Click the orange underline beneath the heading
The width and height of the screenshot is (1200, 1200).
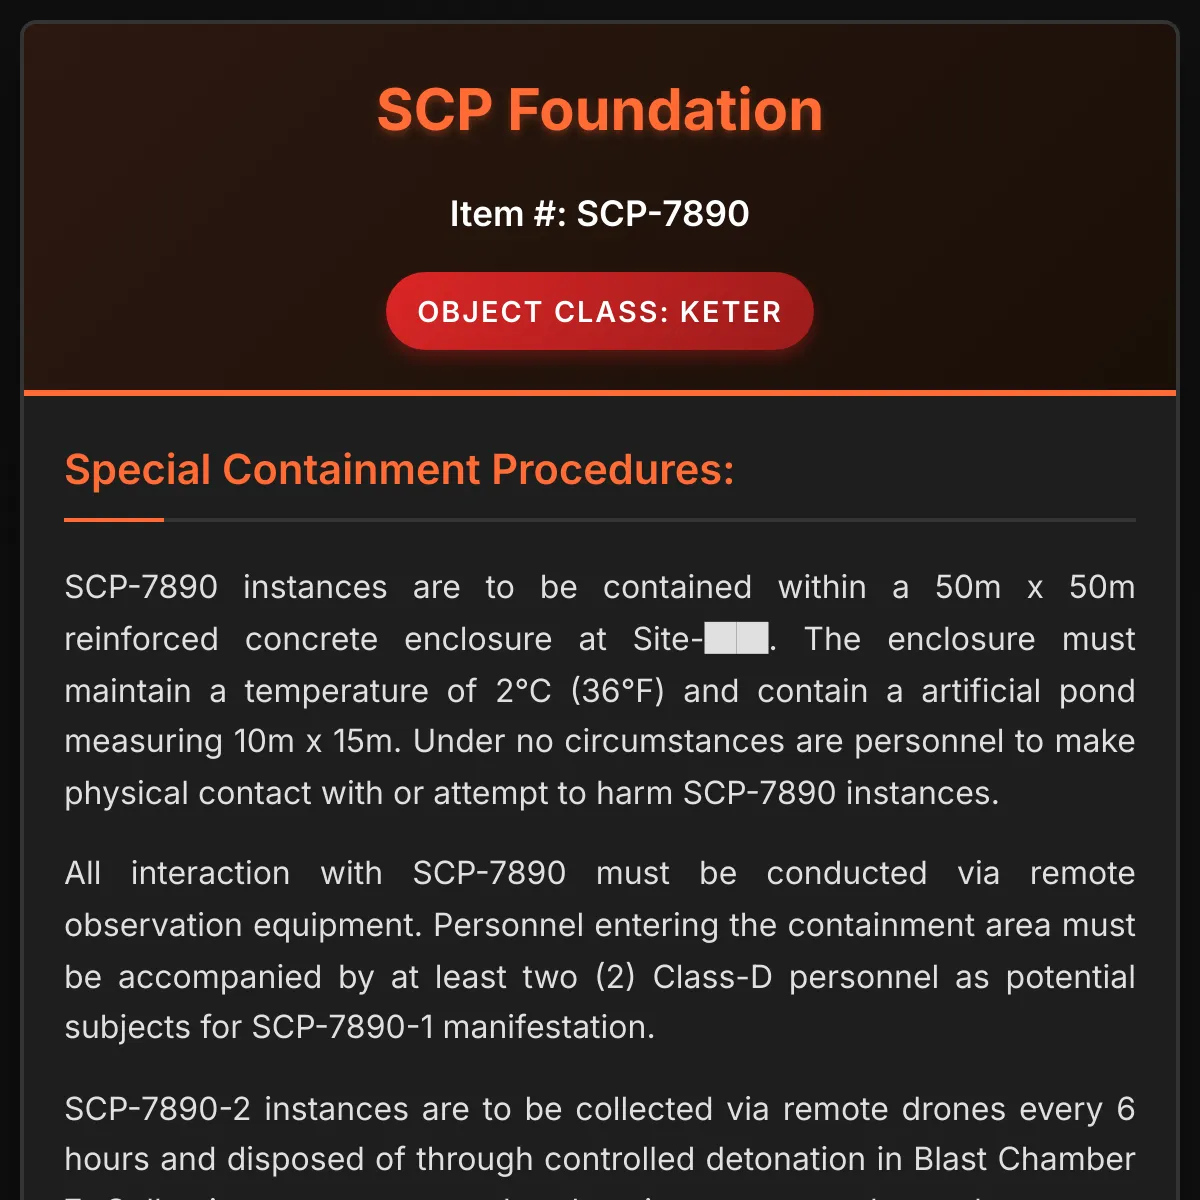click(x=114, y=520)
